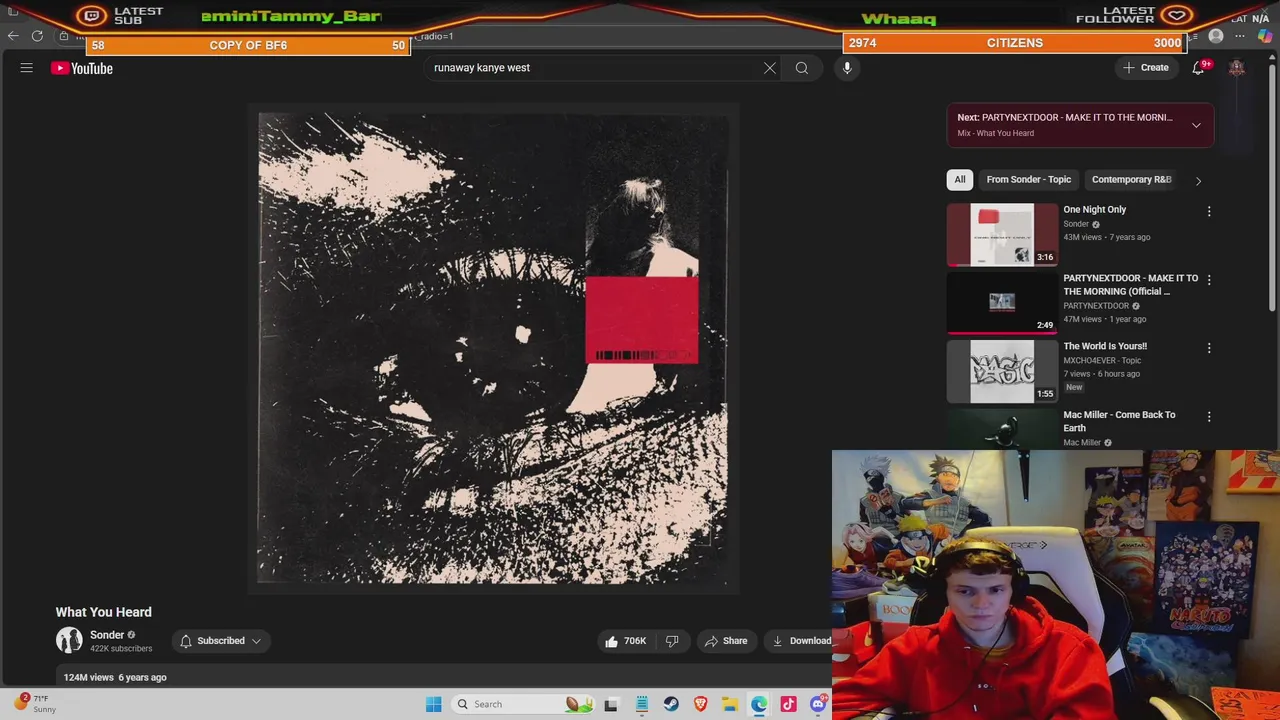Start voice search with the microphone
This screenshot has height=720, width=1280.
pos(847,68)
